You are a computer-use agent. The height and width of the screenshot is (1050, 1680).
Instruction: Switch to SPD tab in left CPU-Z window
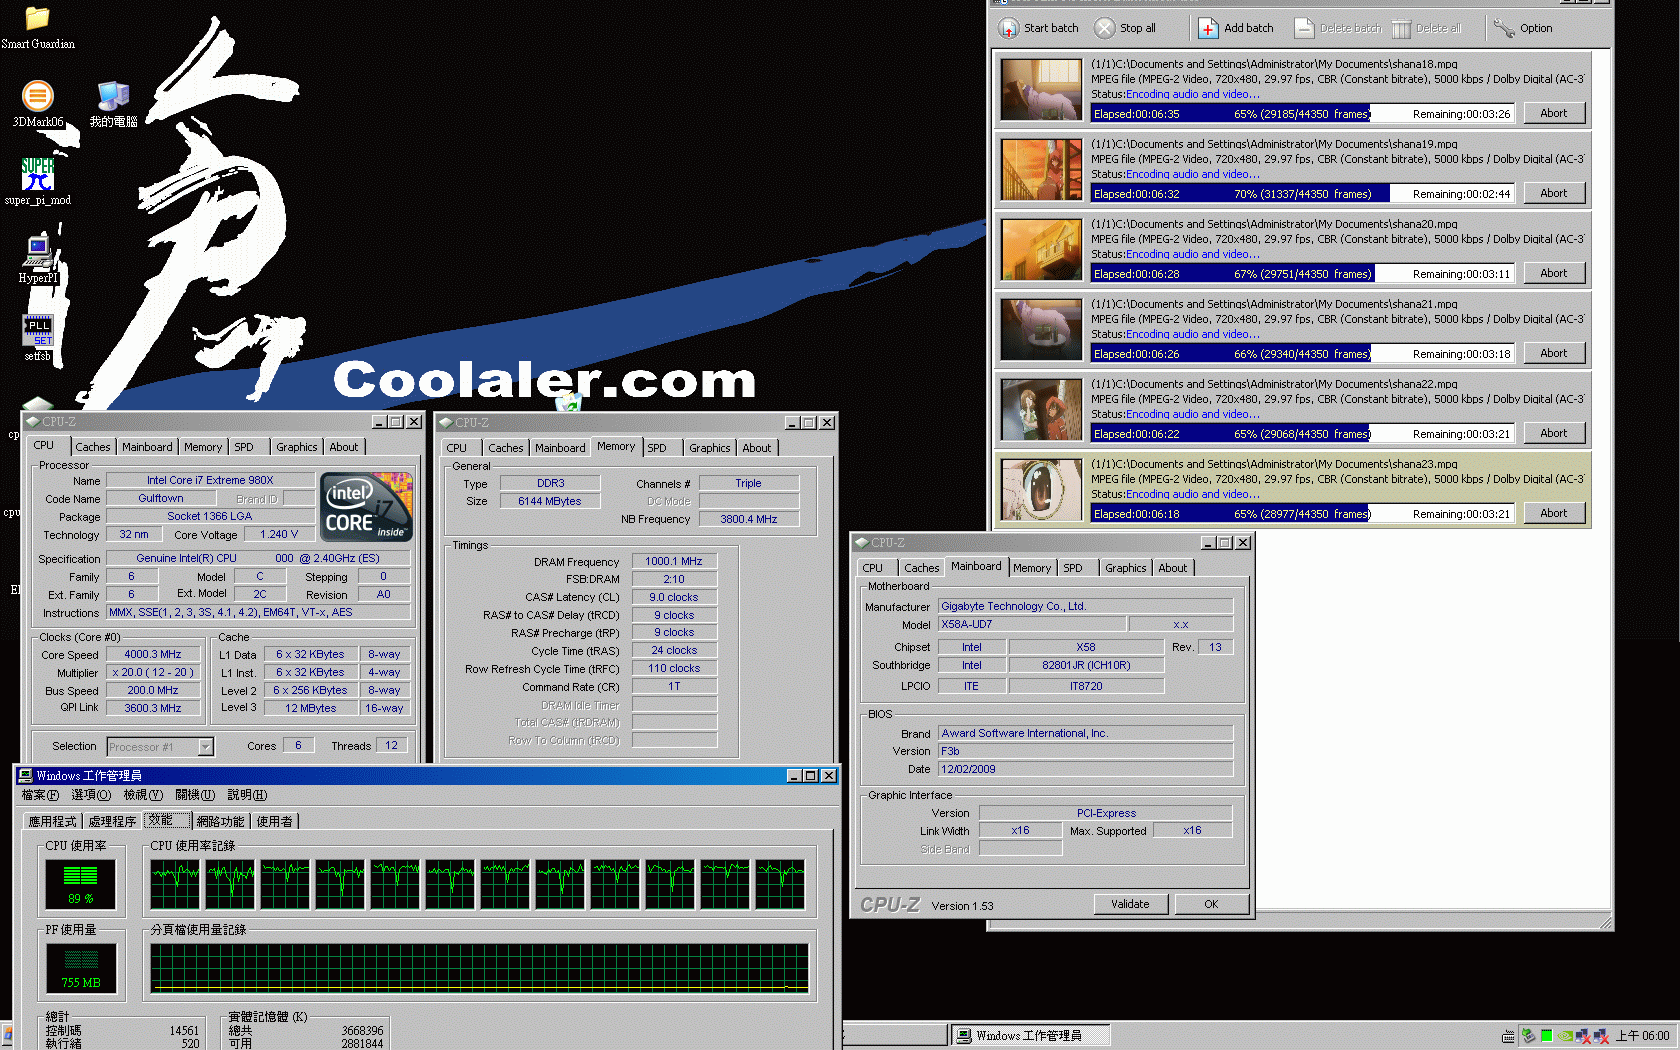coord(244,447)
